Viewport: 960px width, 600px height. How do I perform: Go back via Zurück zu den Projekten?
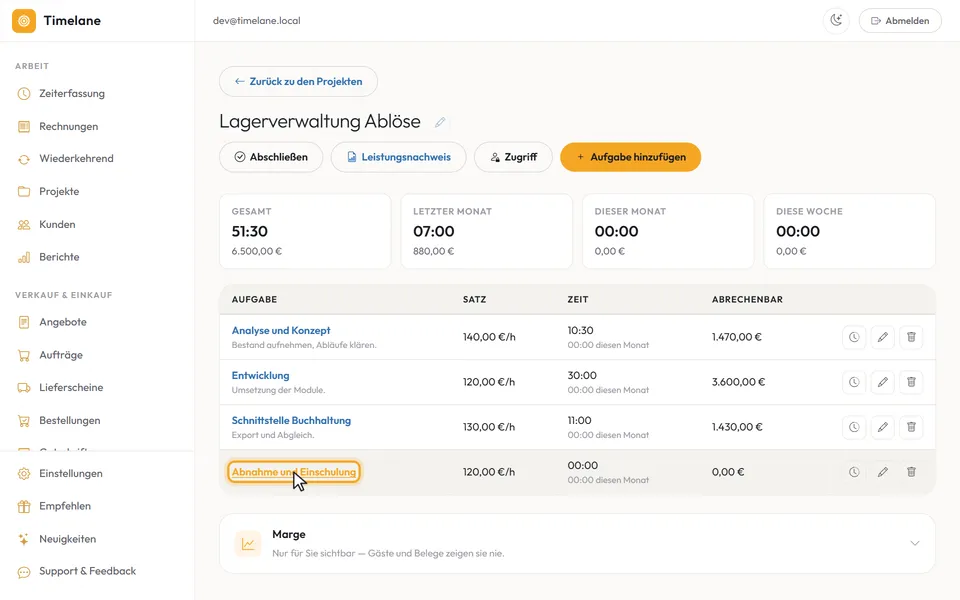(298, 81)
